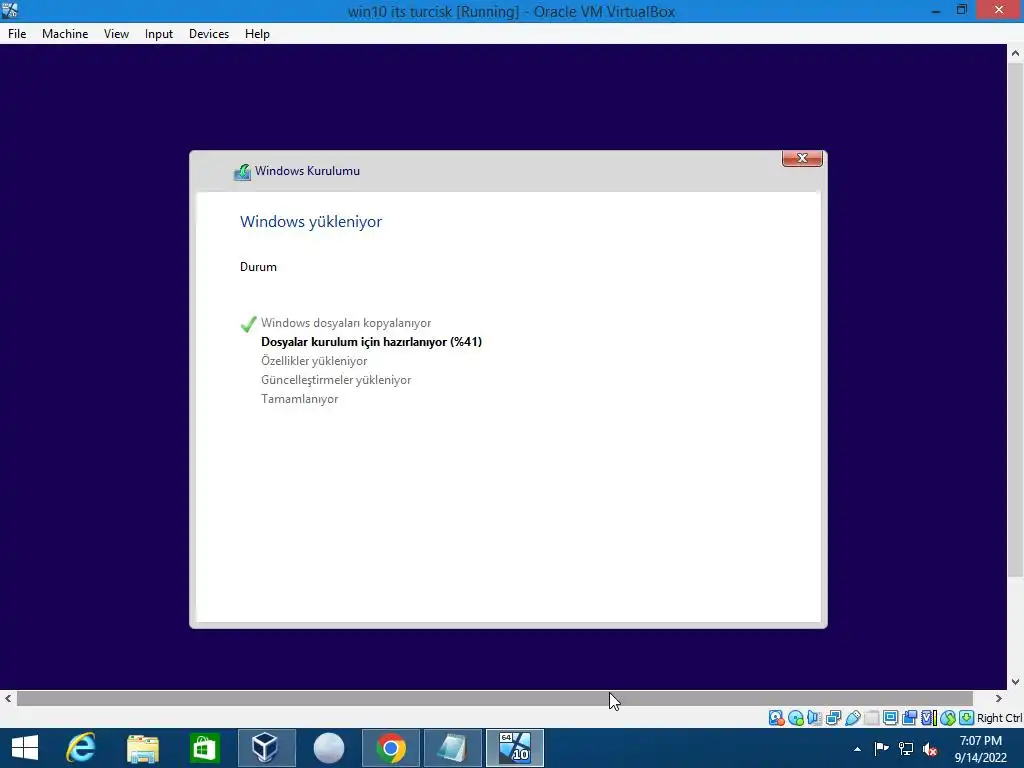Click the green checkmark beside Windows dosyaları kopyalanıyor
This screenshot has height=768, width=1024.
(x=248, y=324)
